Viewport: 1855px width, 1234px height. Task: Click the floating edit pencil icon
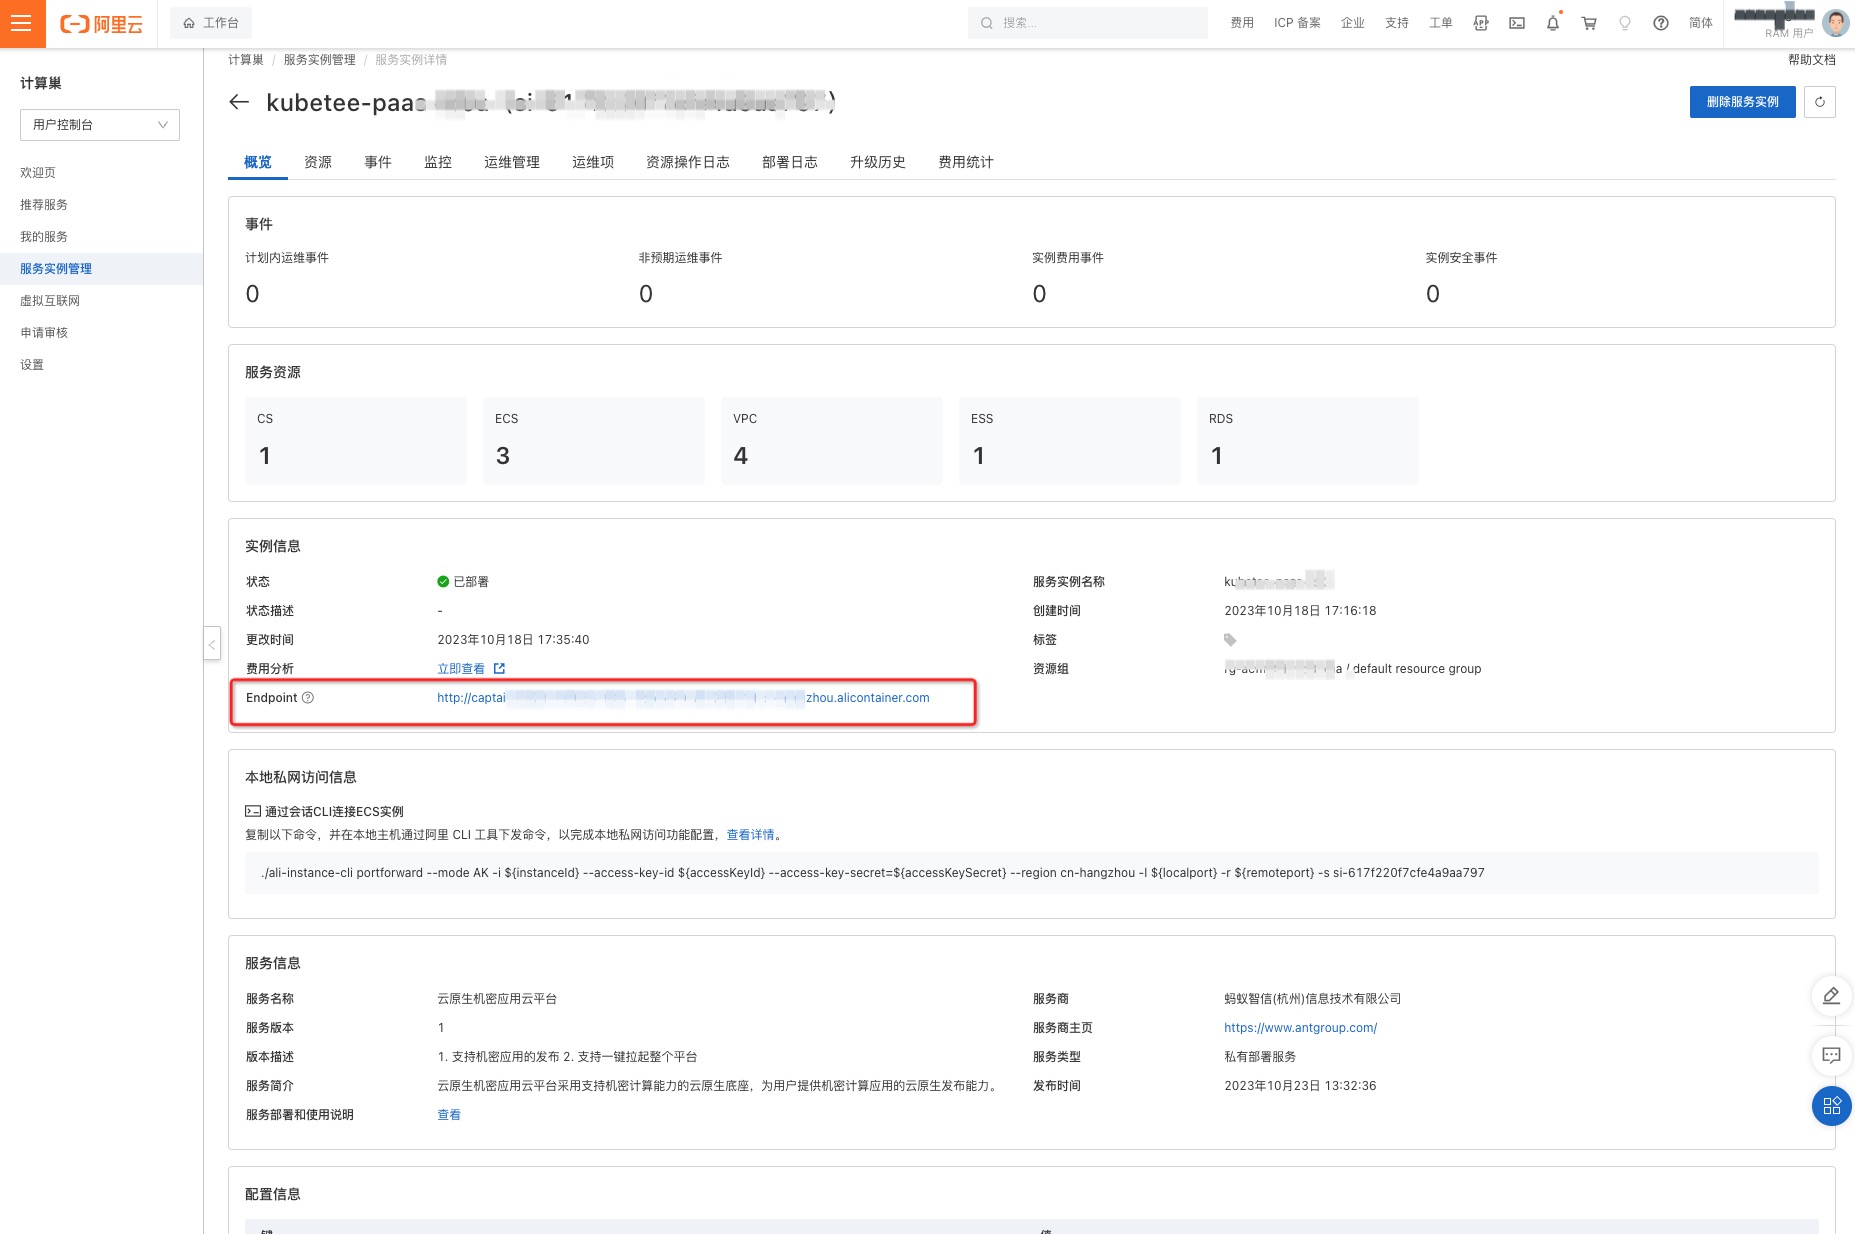pyautogui.click(x=1832, y=996)
